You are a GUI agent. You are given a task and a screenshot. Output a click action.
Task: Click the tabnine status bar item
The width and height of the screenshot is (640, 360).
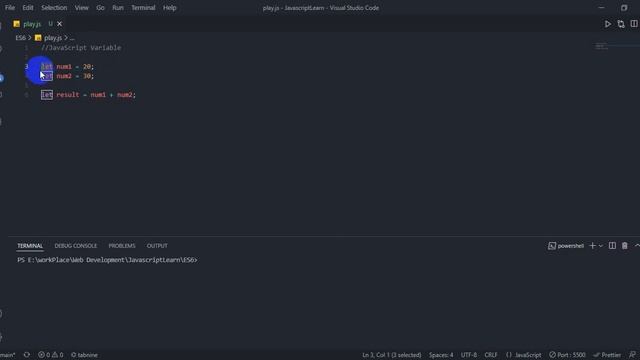click(x=84, y=355)
